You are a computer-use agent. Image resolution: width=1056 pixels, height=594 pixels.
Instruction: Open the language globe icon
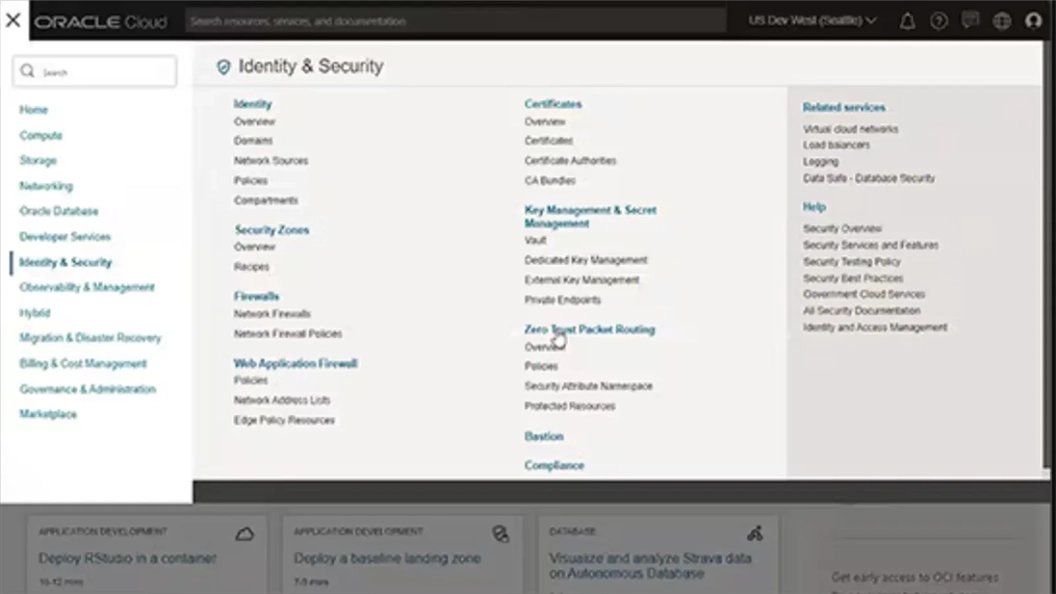1001,22
